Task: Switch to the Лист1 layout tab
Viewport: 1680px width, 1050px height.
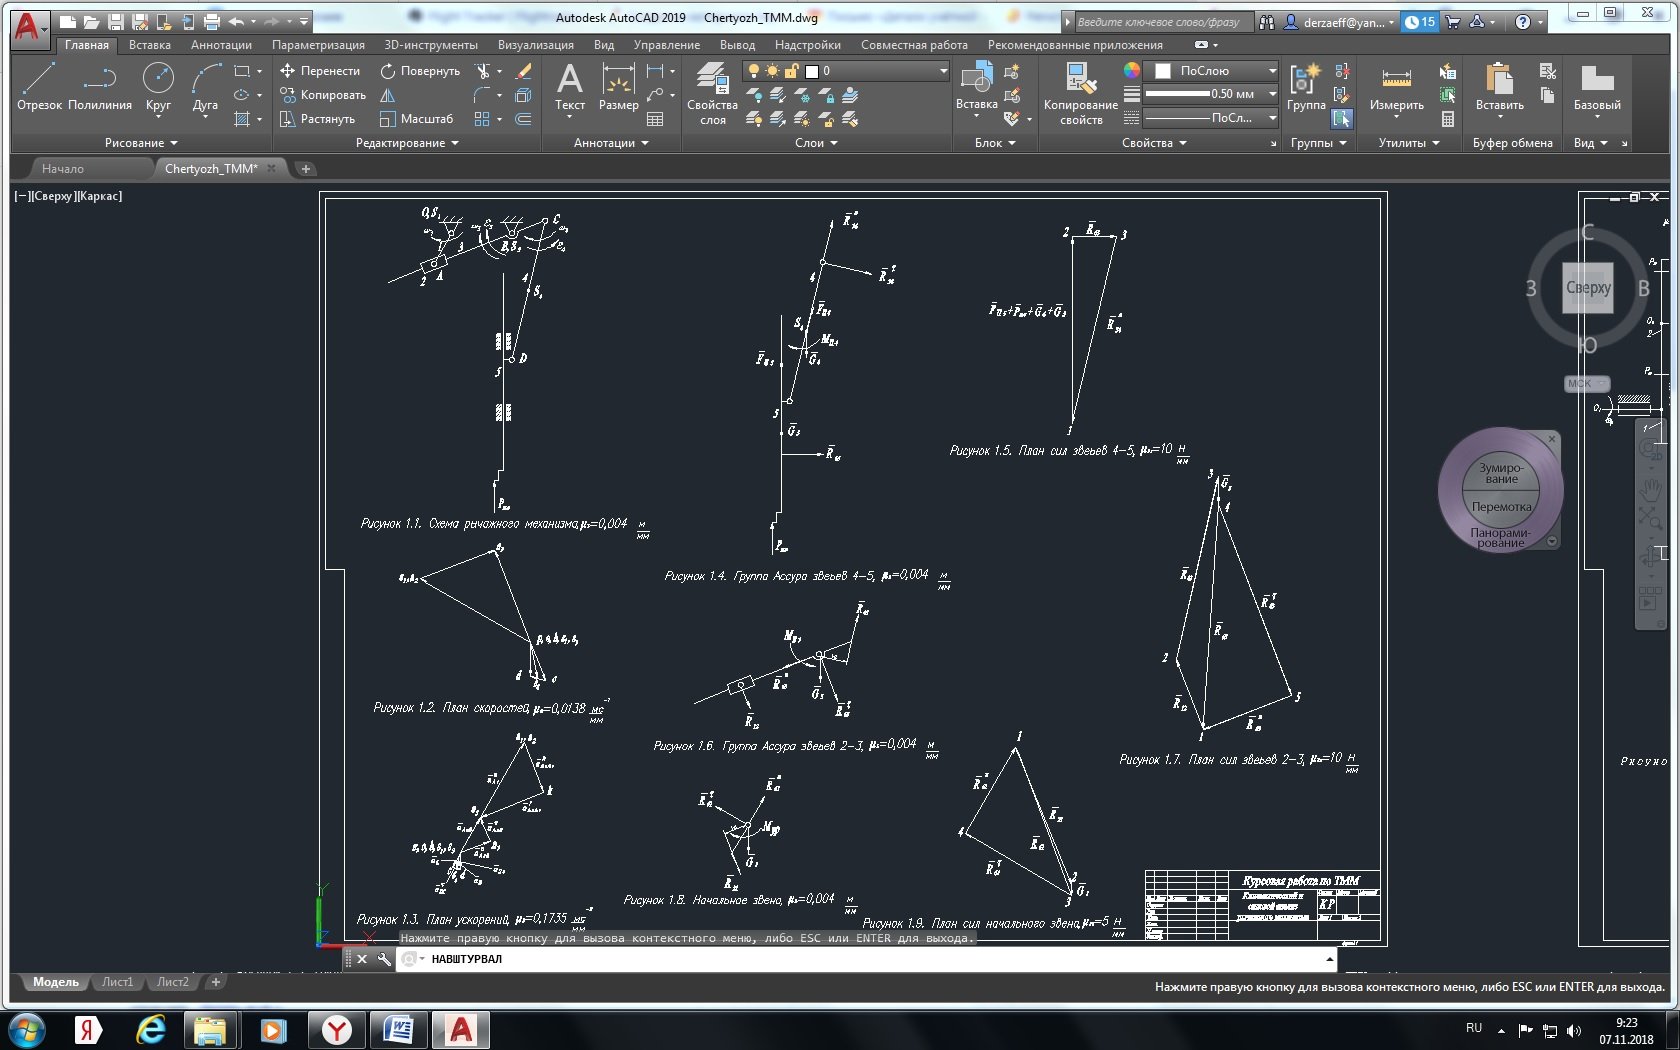Action: click(x=117, y=982)
